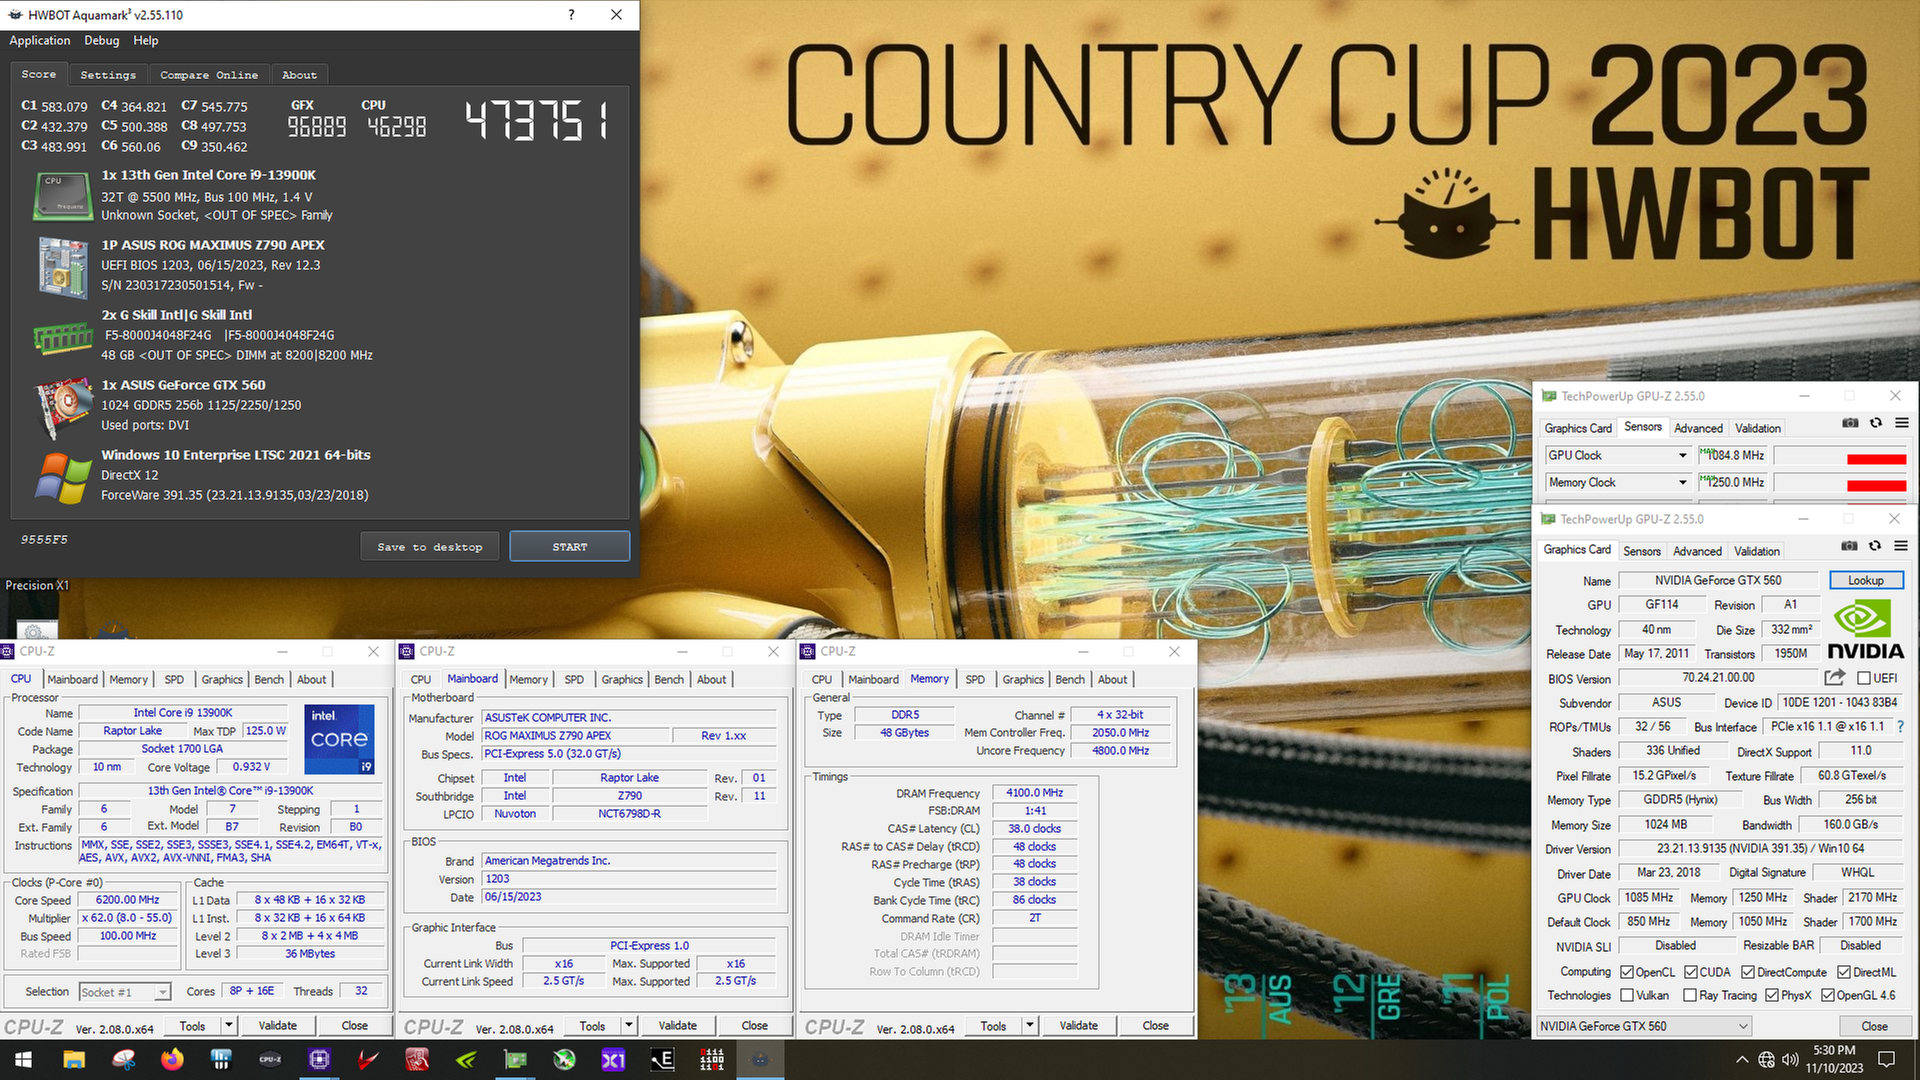
Task: Open the NVIDIA GeForce GTX 560 GPU selector dropdown
Action: tap(1644, 1026)
